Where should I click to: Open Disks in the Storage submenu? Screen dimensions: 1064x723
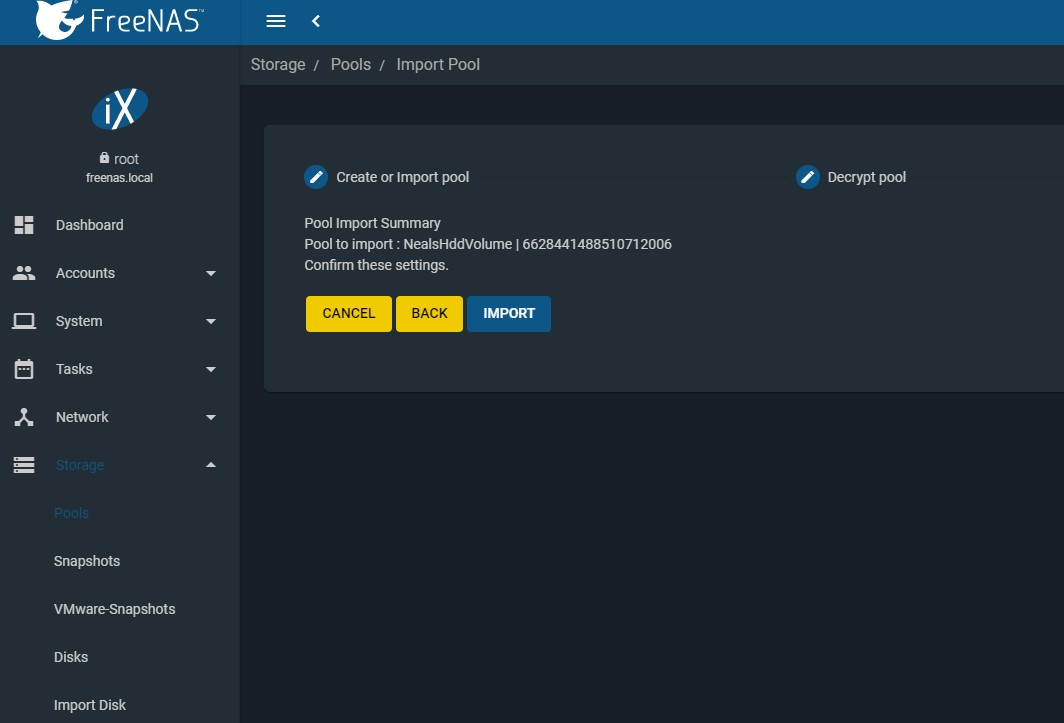pyautogui.click(x=71, y=657)
